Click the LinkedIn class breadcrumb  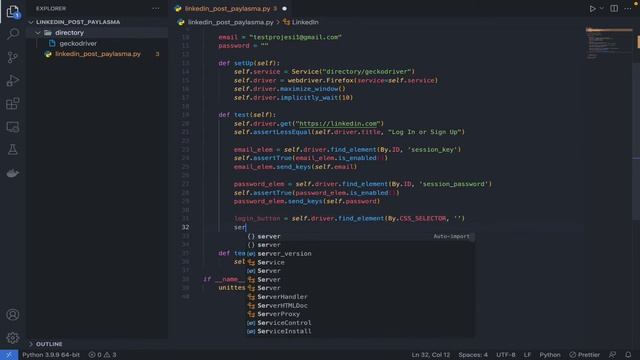(305, 22)
